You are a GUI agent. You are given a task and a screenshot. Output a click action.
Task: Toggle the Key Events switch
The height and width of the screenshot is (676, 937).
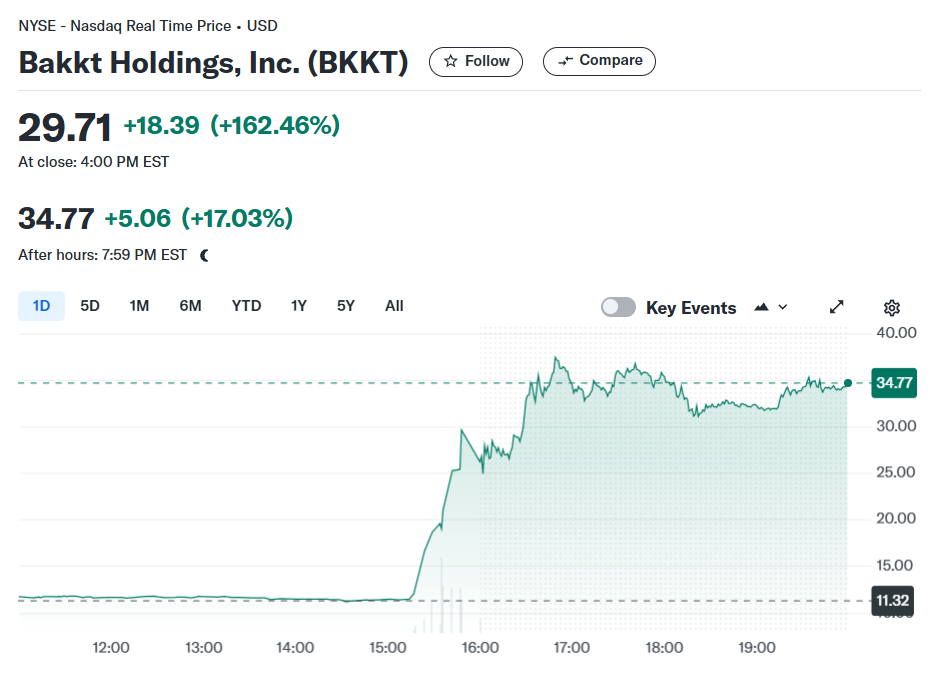618,307
